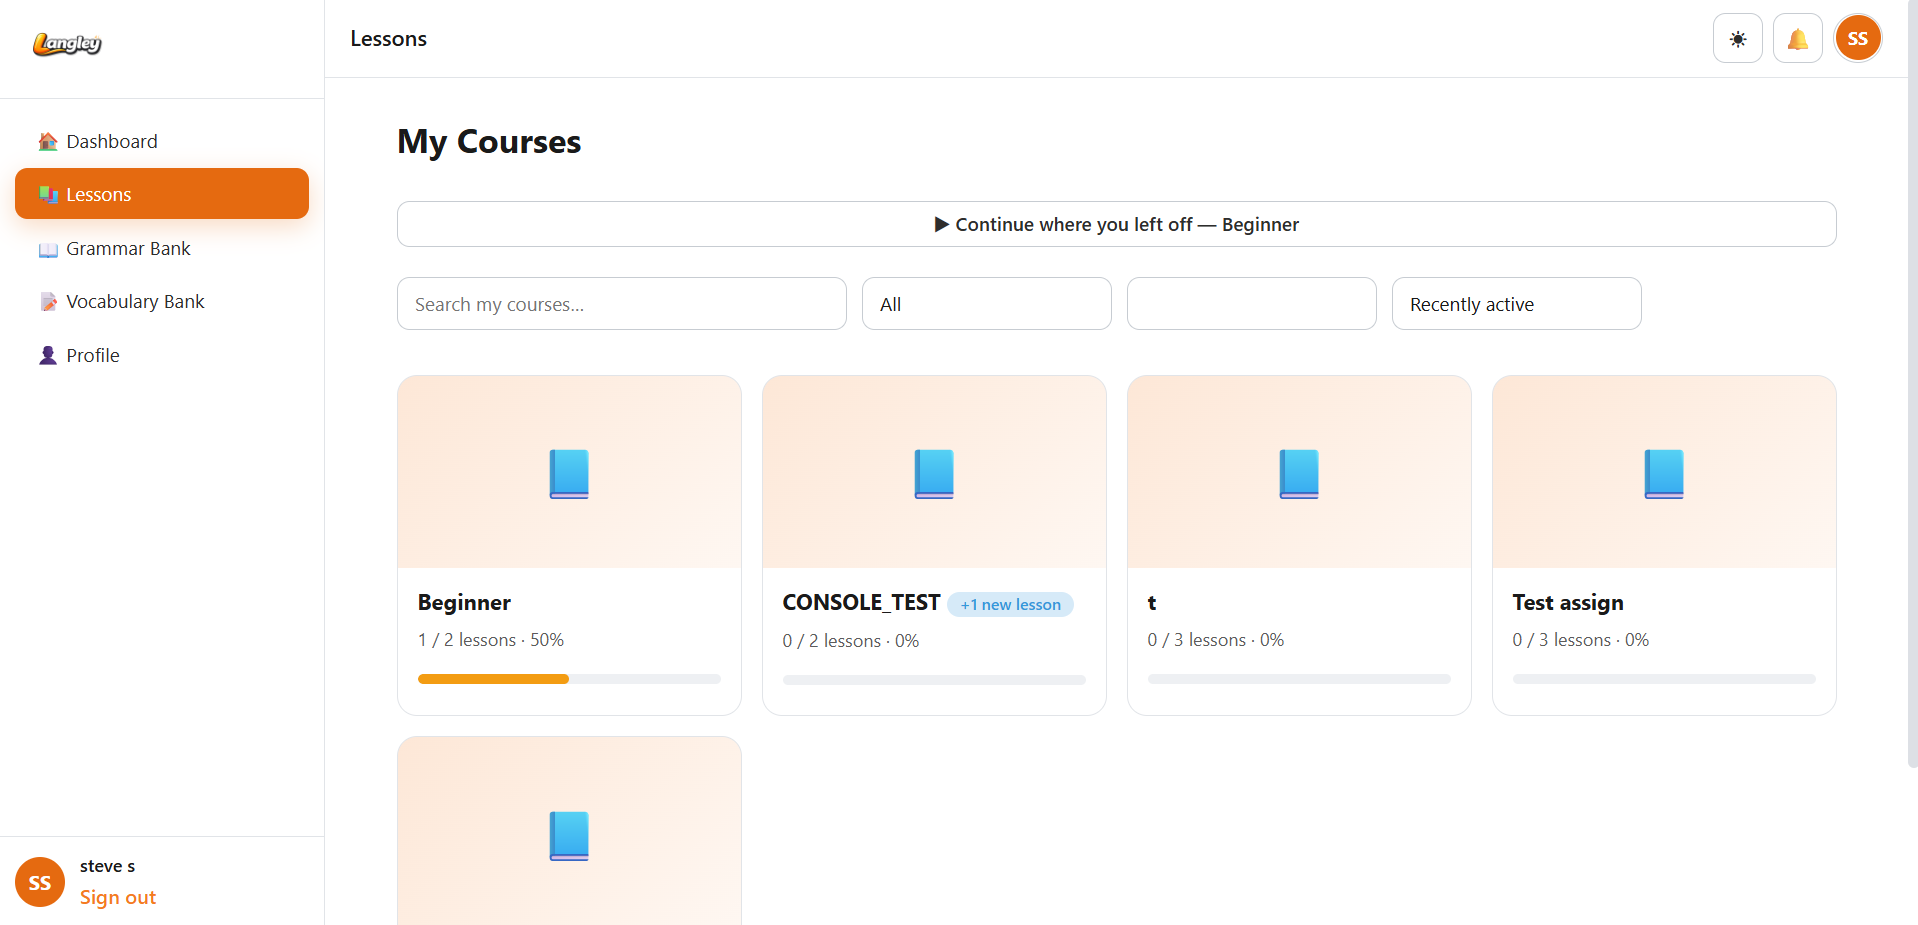The image size is (1918, 925).
Task: Open SS user avatar in header
Action: tap(1858, 39)
